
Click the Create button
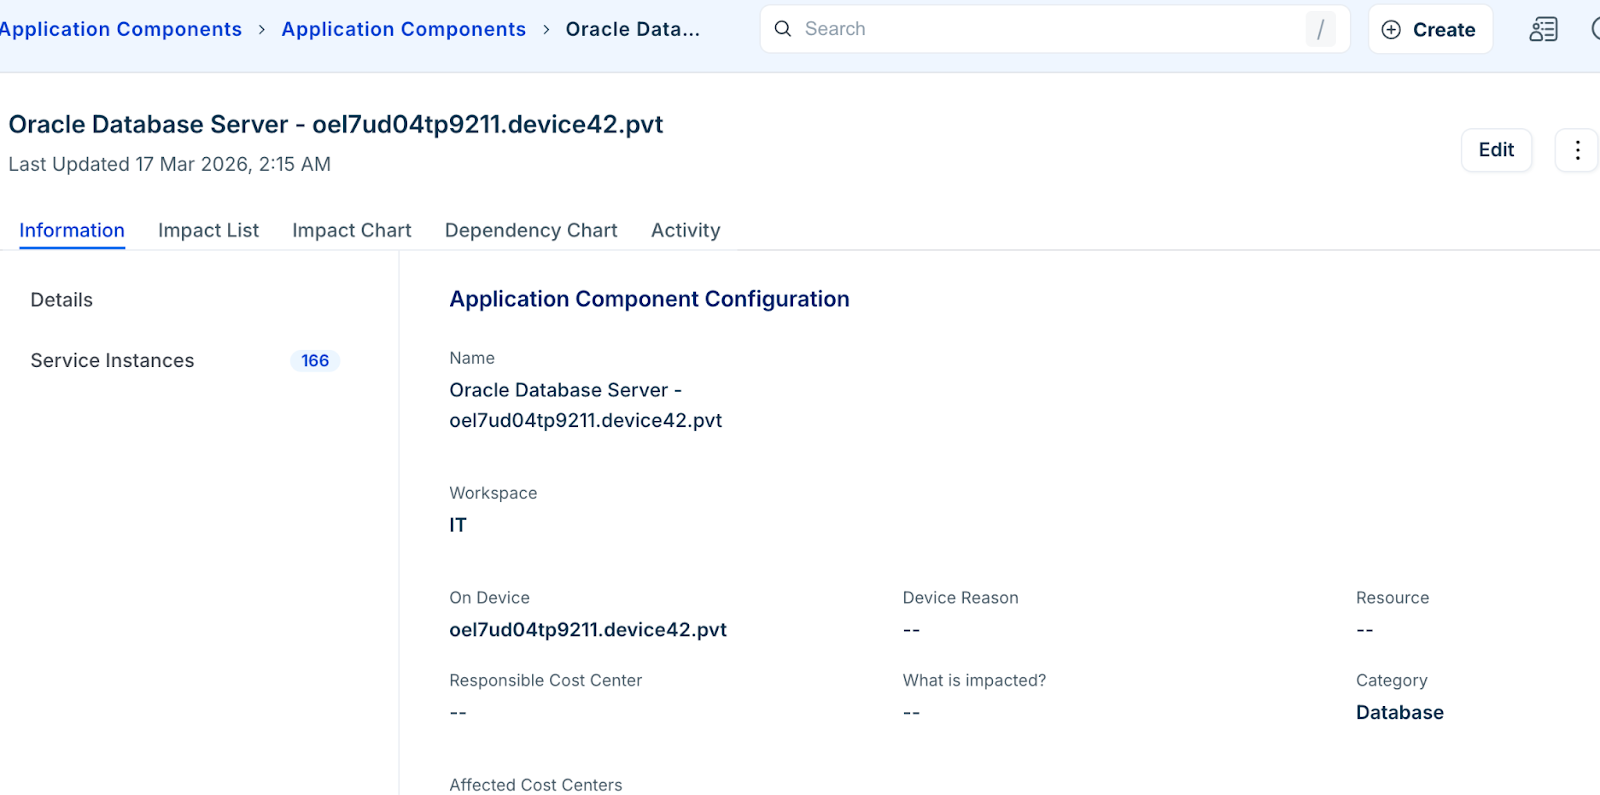click(1430, 29)
